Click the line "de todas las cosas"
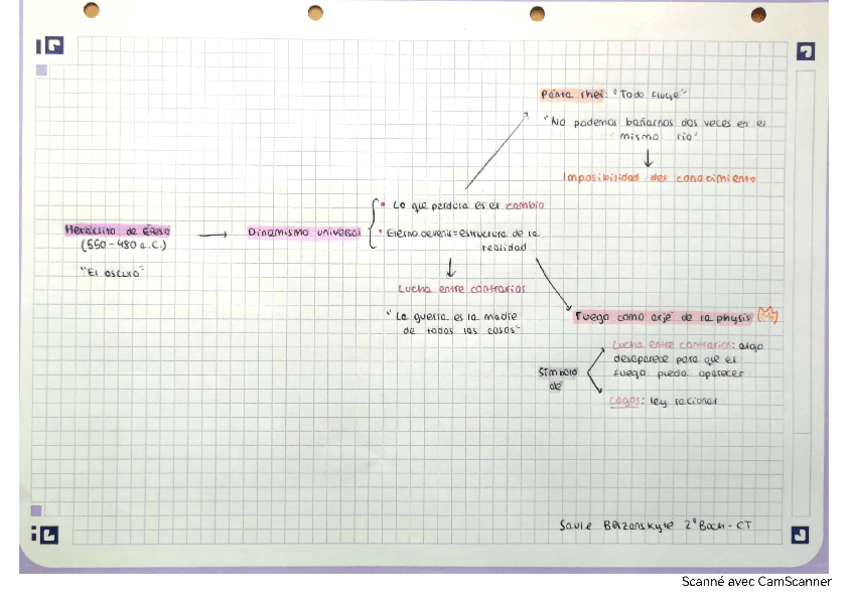 (461, 330)
